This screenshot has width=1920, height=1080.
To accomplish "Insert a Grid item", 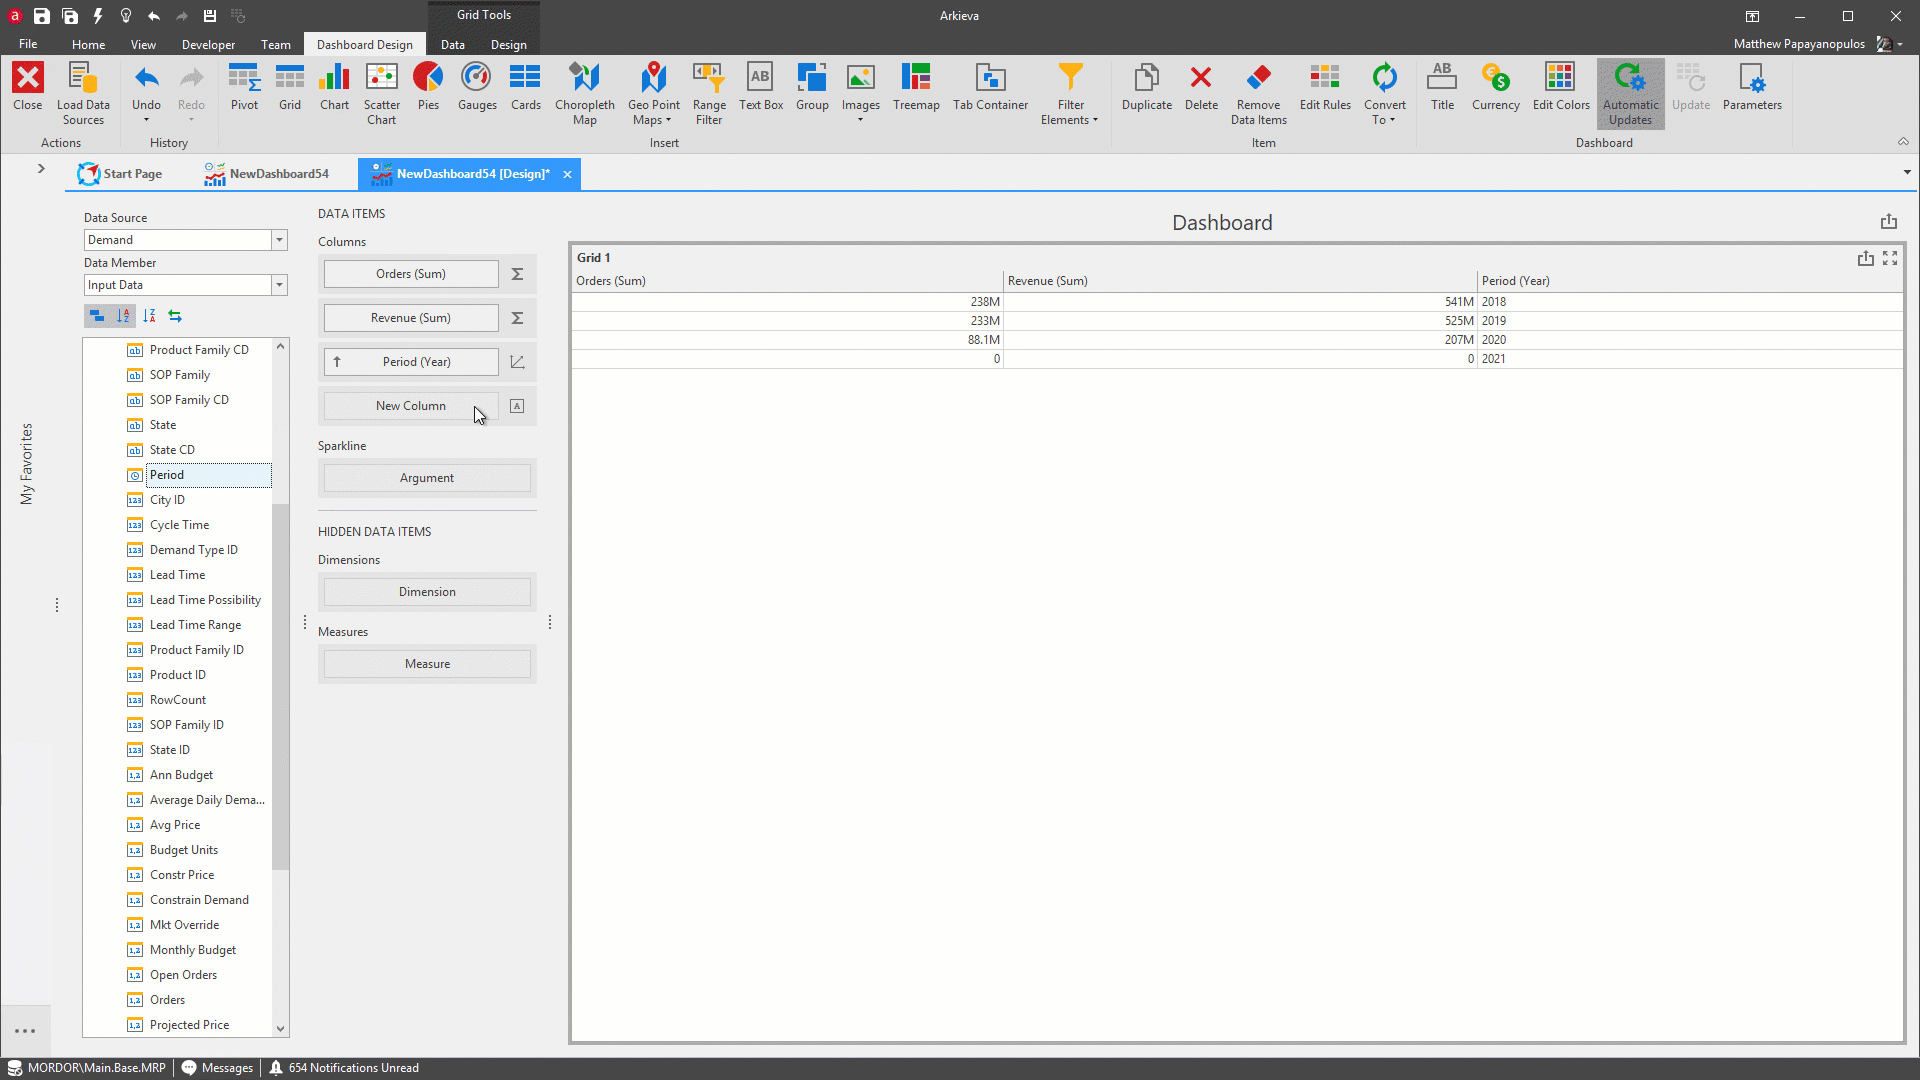I will coord(290,87).
